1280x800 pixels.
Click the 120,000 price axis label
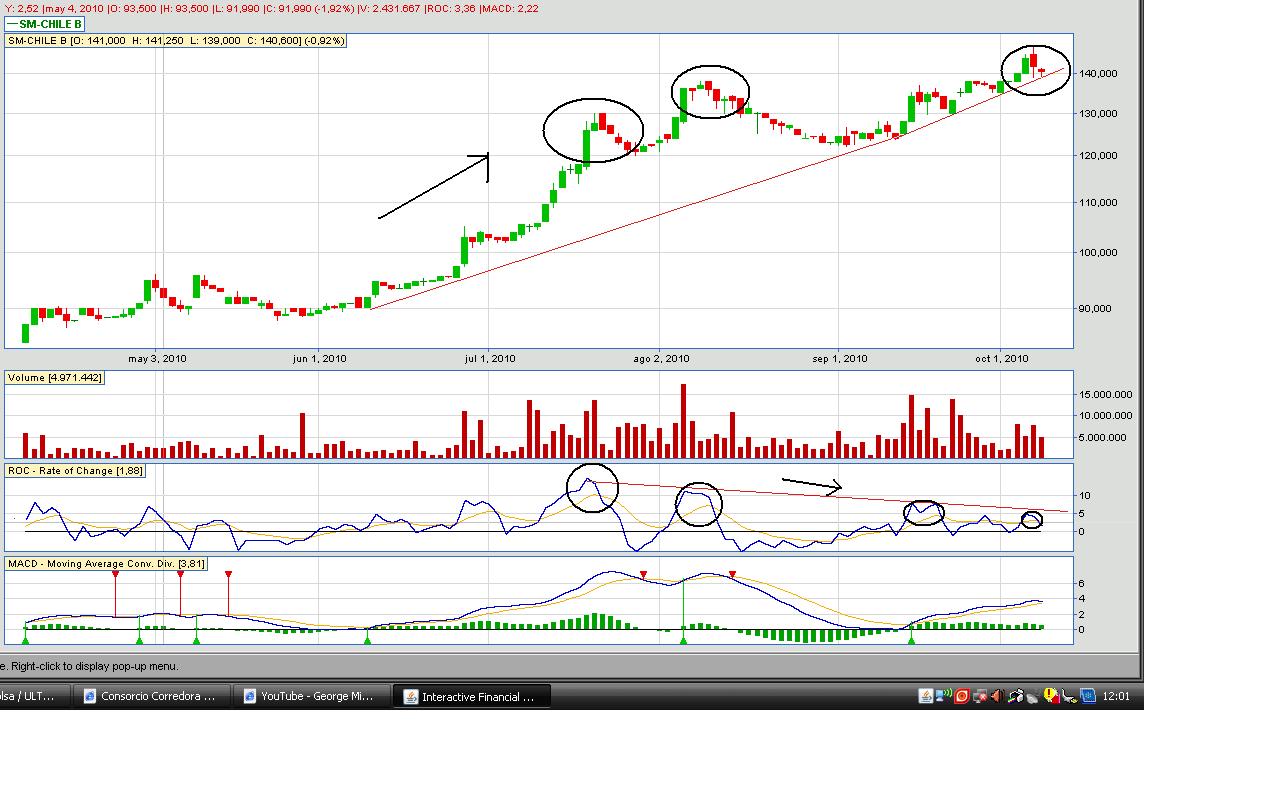click(1097, 156)
